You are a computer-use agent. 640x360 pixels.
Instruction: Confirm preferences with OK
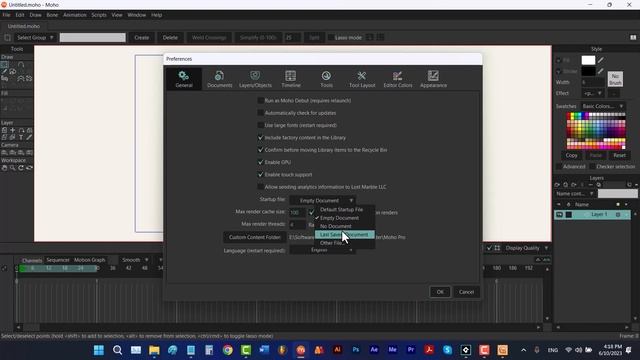point(440,292)
